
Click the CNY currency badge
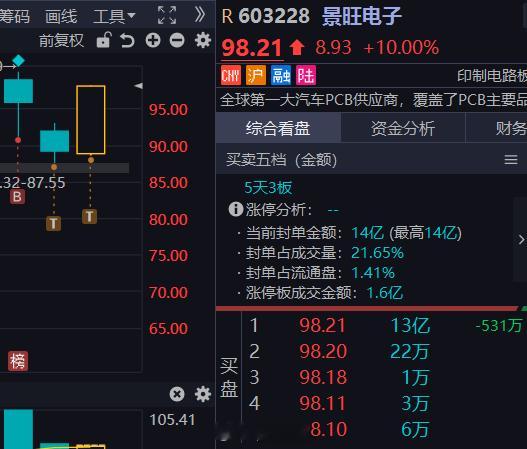[x=231, y=75]
